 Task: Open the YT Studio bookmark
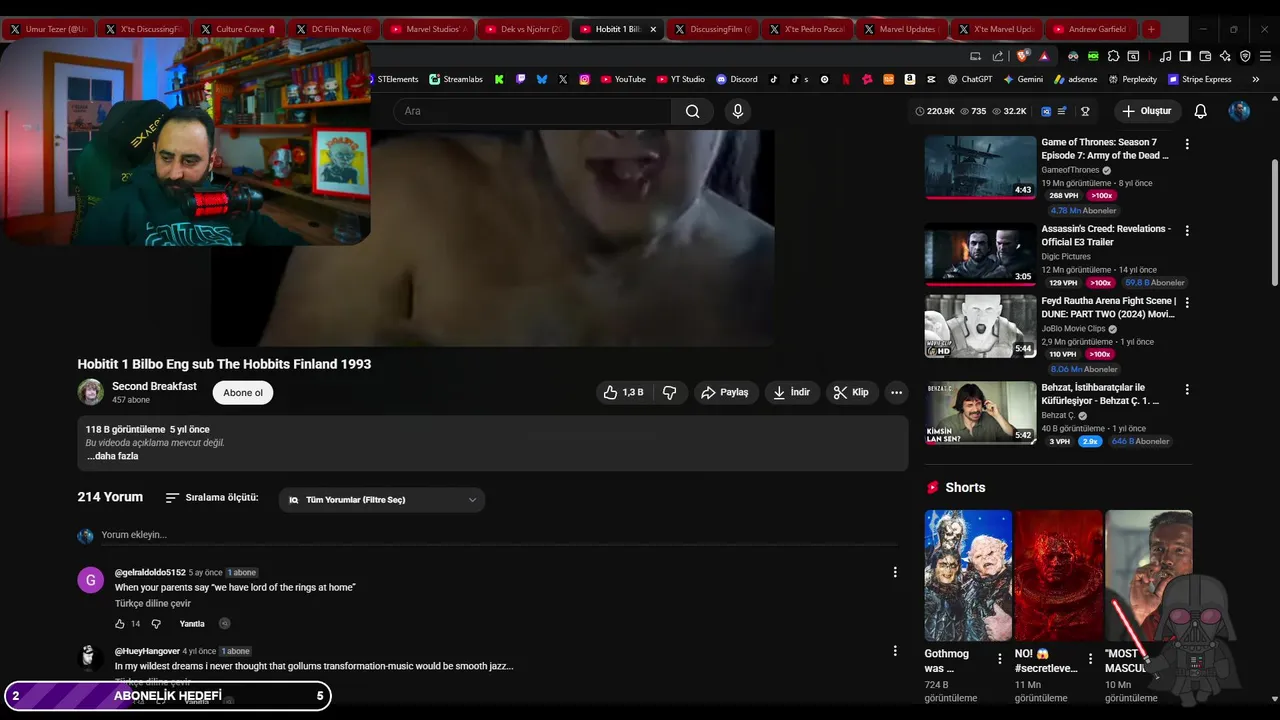tap(681, 79)
